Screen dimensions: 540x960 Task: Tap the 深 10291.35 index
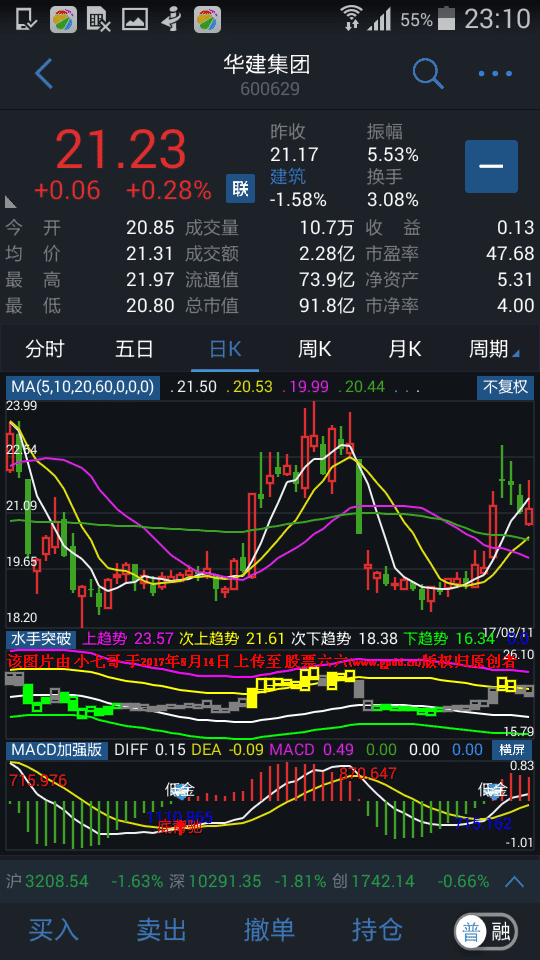[x=215, y=882]
